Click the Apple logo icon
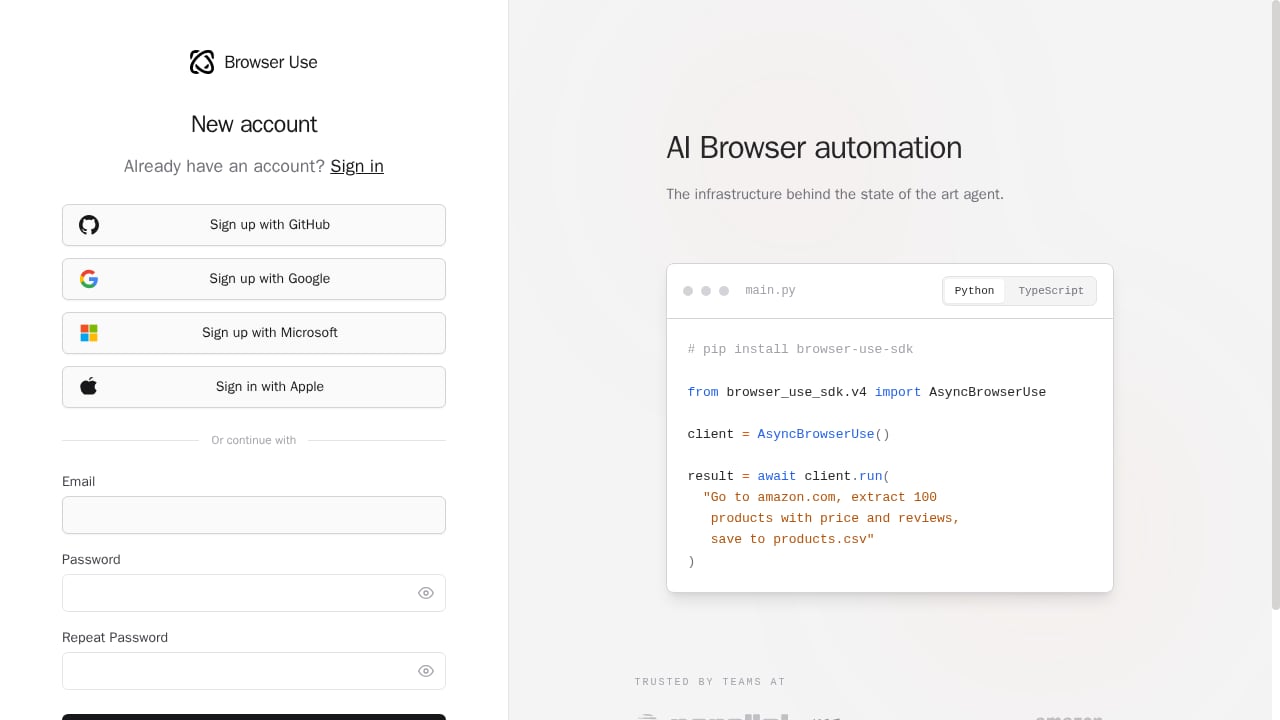The height and width of the screenshot is (720, 1280). pyautogui.click(x=89, y=387)
